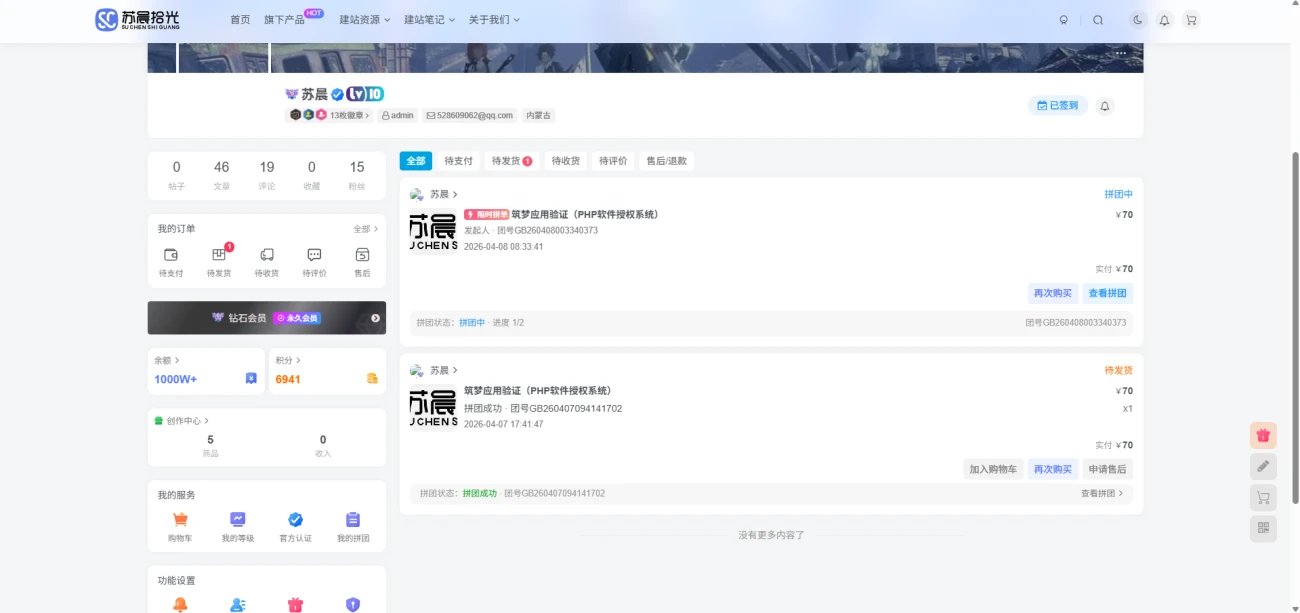Expand the 关于我们 dropdown menu
The height and width of the screenshot is (613, 1300).
[x=492, y=19]
